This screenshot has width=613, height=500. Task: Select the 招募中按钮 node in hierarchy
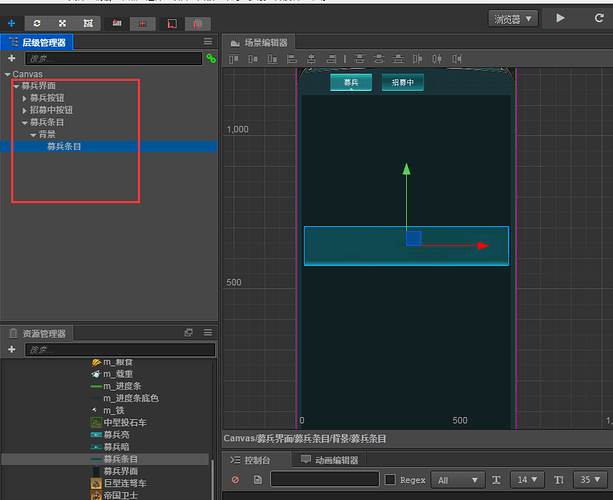tap(53, 110)
